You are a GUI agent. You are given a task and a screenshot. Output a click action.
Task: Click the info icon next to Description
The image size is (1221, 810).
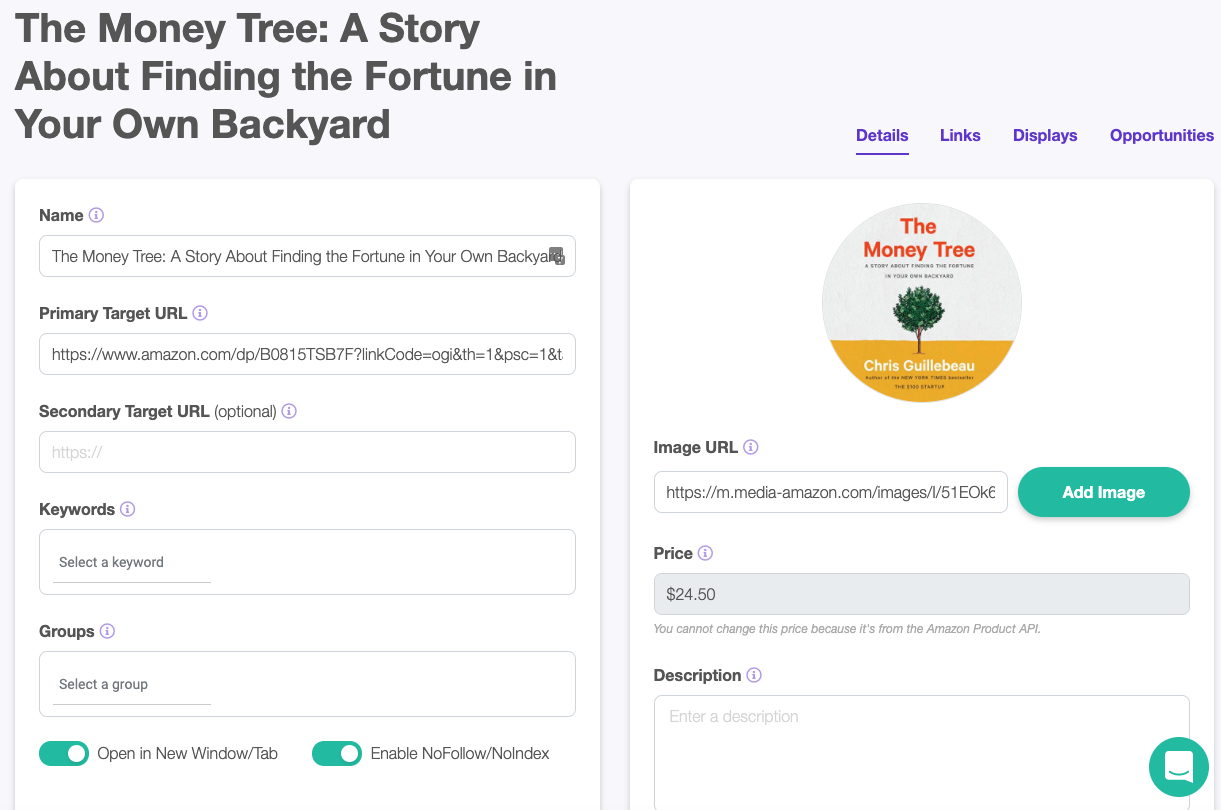(754, 675)
